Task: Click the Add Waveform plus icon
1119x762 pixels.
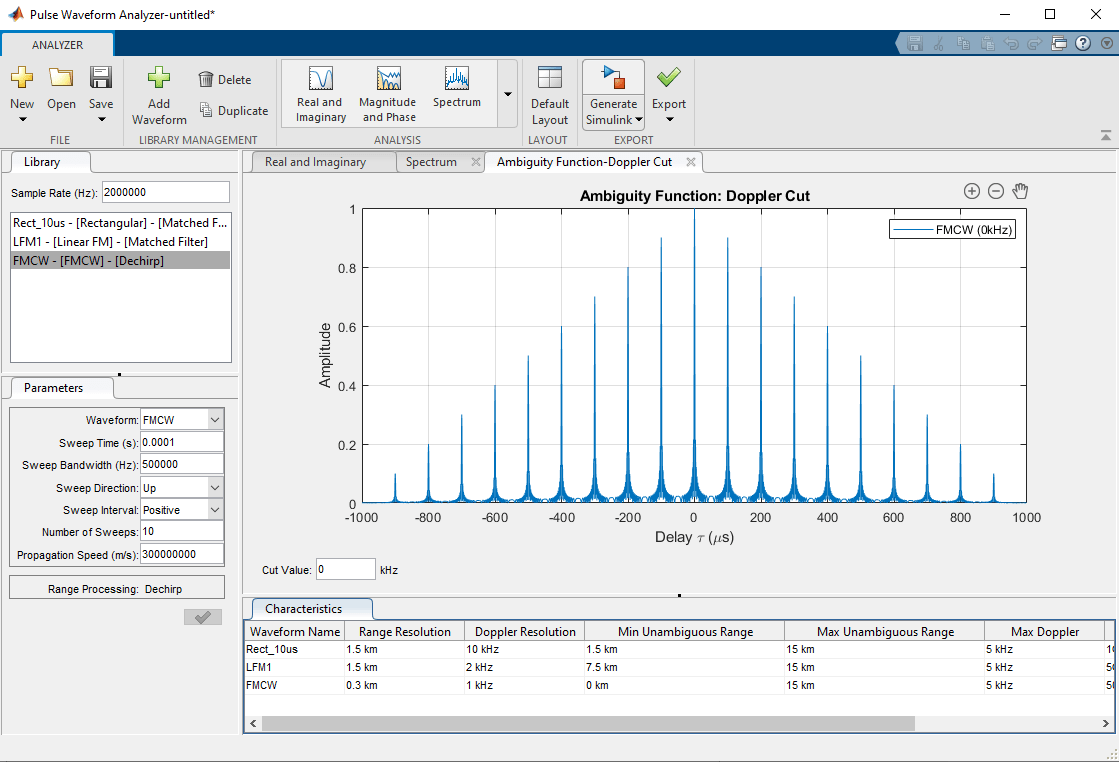Action: 158,79
